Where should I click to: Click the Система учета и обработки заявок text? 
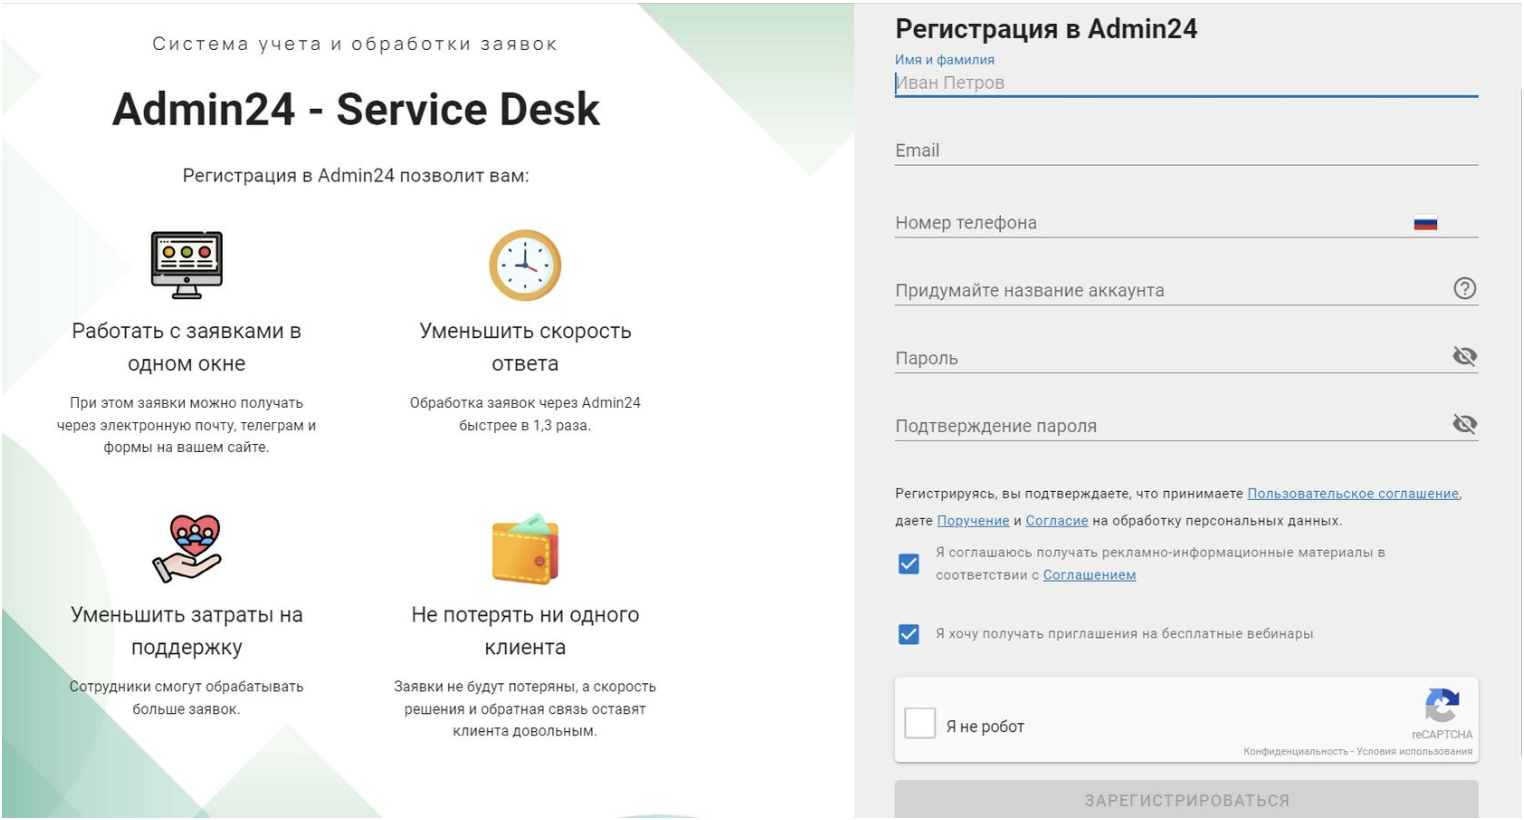[355, 44]
